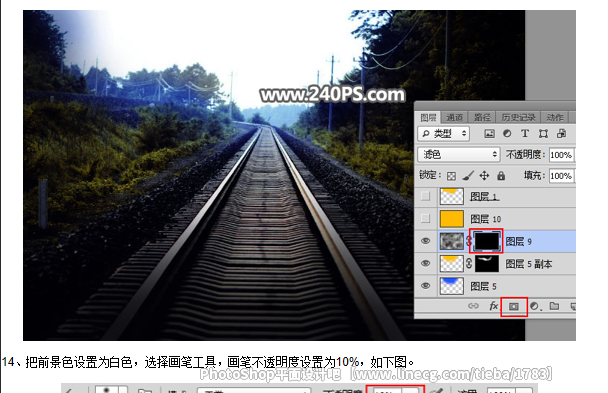This screenshot has height=393, width=608.
Task: Click the add layer mask button
Action: click(513, 307)
